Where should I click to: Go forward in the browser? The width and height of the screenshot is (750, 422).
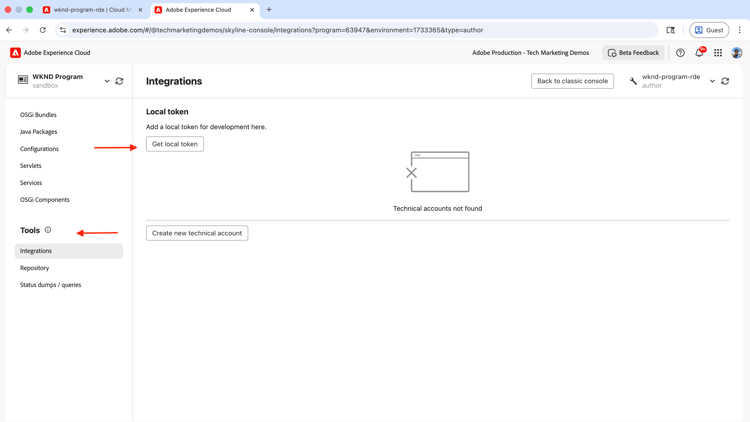tap(26, 30)
